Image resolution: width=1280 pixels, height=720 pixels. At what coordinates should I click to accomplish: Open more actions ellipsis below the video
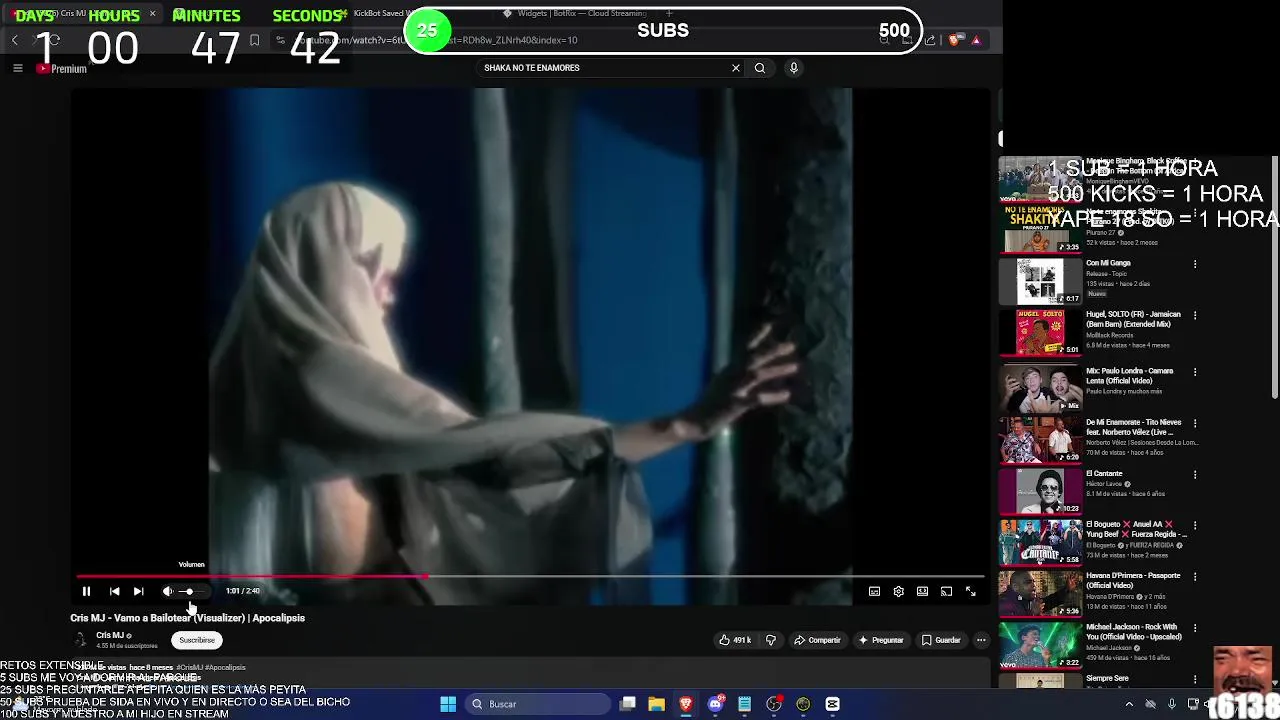pos(981,640)
